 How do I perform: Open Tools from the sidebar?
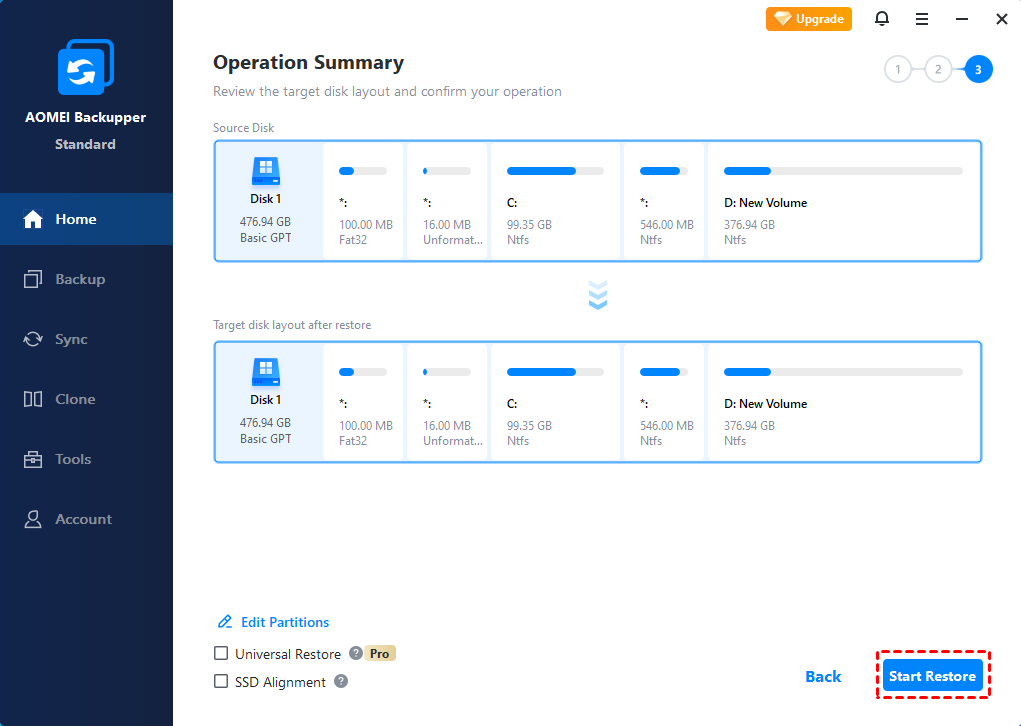coord(86,459)
